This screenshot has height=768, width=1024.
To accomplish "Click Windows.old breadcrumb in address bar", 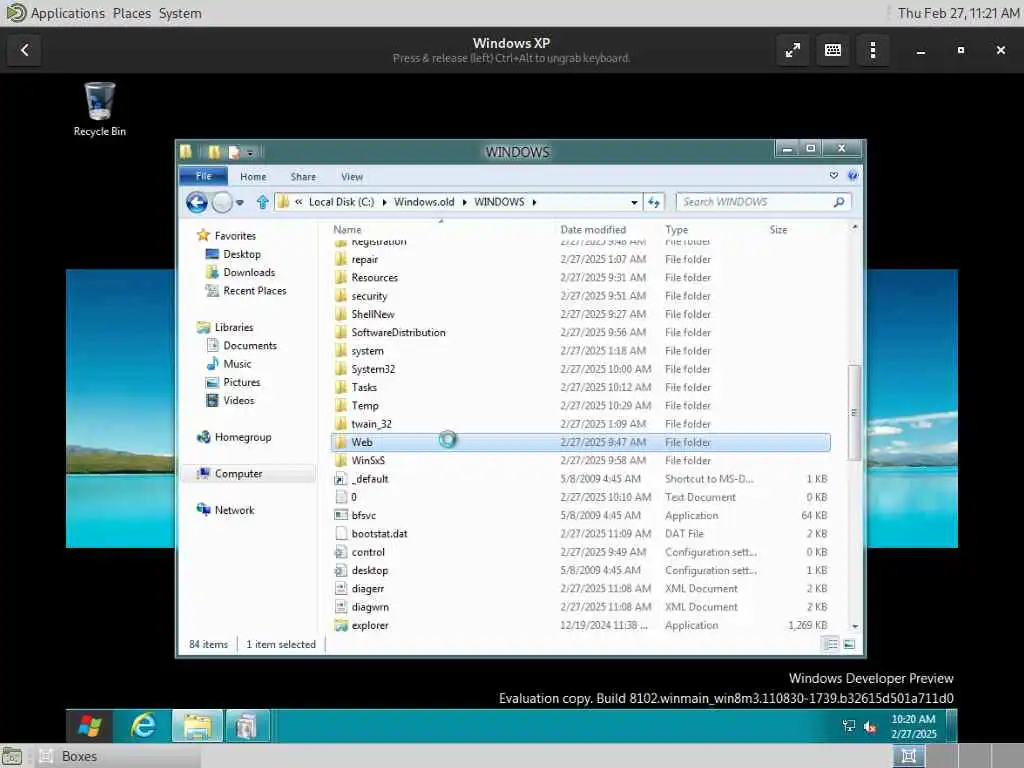I will [424, 202].
